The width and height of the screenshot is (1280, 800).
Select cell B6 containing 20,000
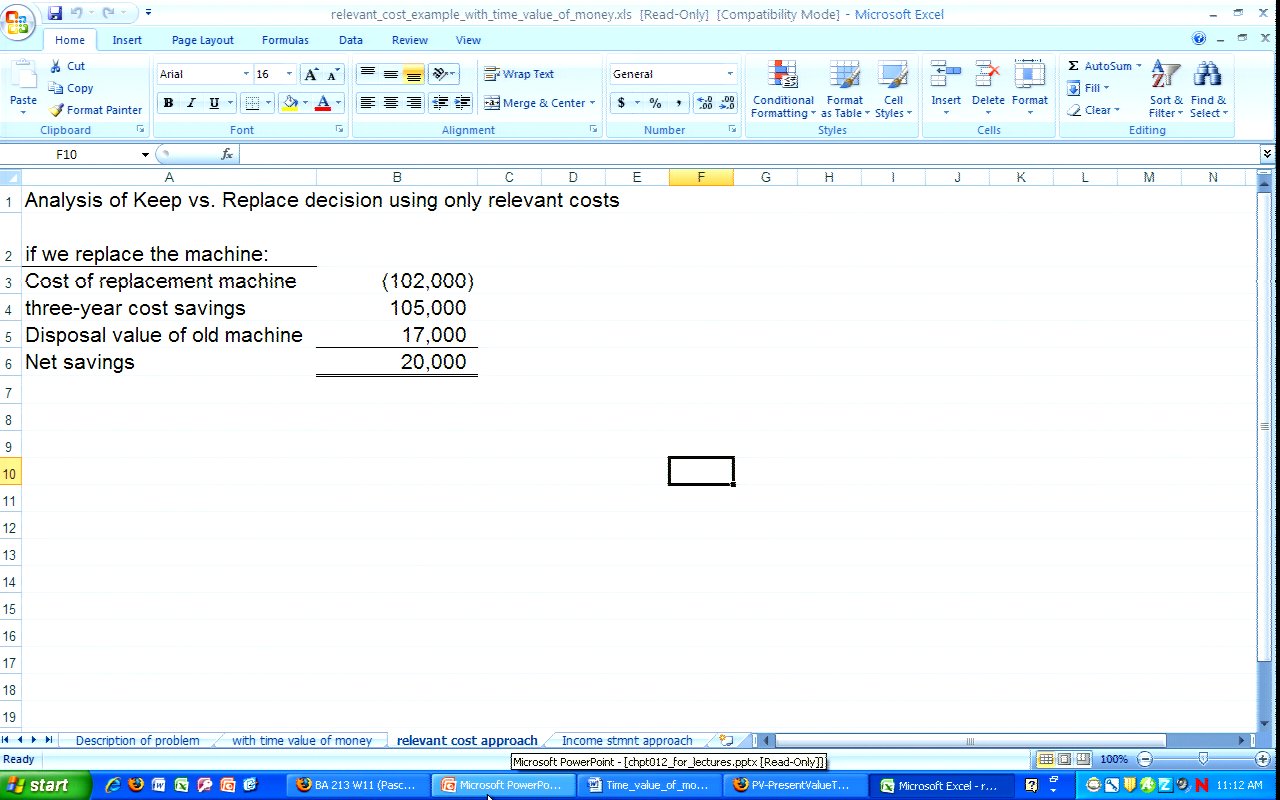coord(397,362)
